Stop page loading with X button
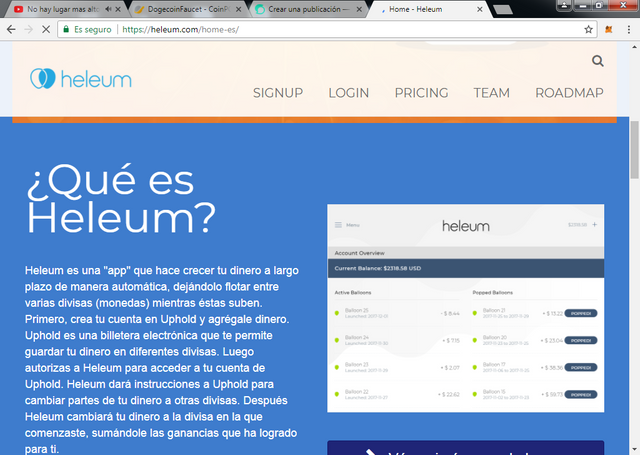This screenshot has height=455, width=640. [x=46, y=29]
